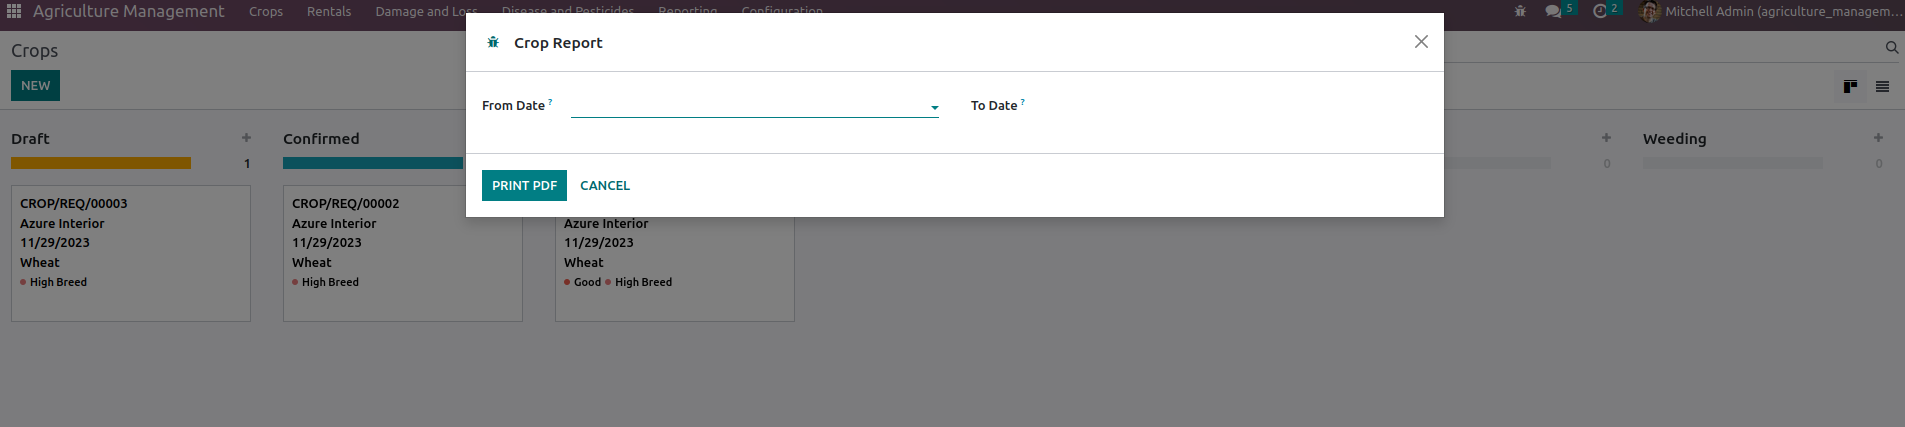The height and width of the screenshot is (427, 1905).
Task: Add a card with Draft column plus
Action: 246,138
